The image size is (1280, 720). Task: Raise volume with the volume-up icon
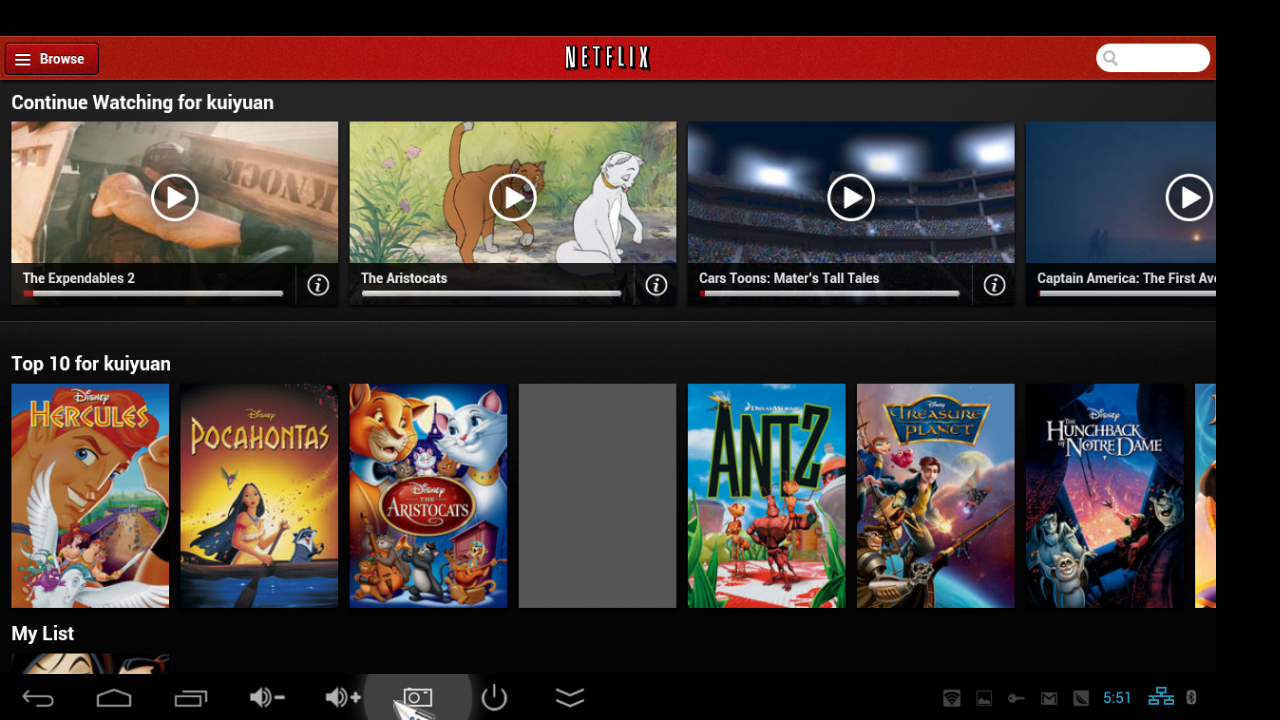pyautogui.click(x=343, y=698)
